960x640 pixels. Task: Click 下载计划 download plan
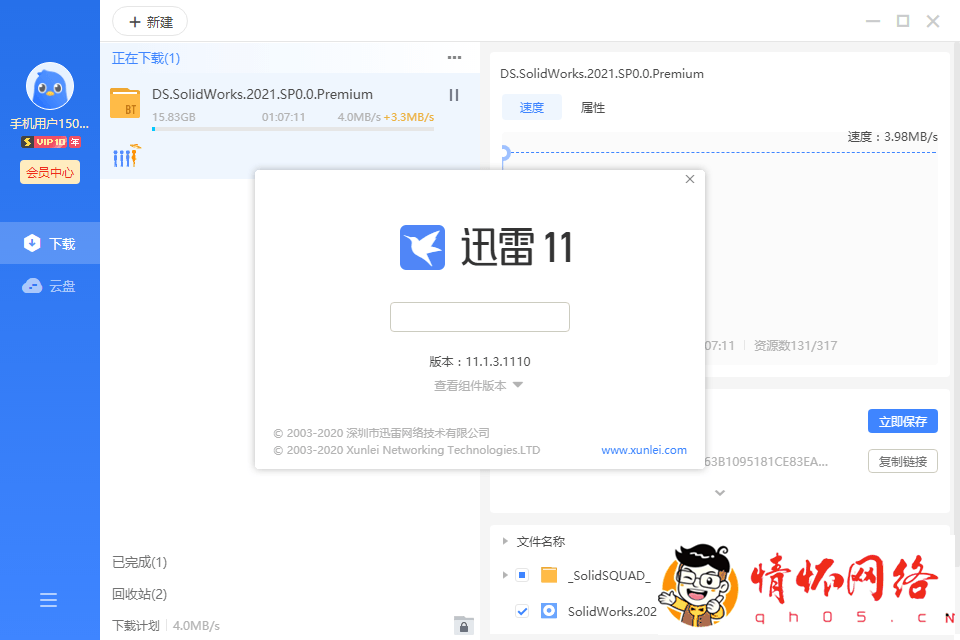click(135, 625)
